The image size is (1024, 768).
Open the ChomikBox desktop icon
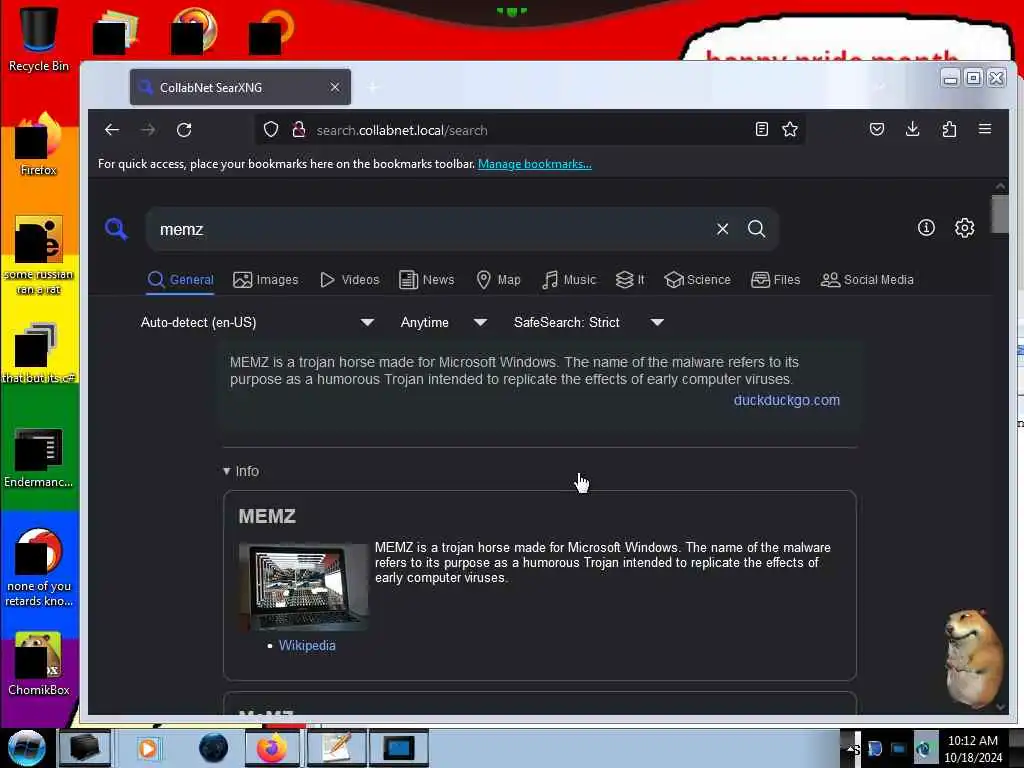point(39,664)
